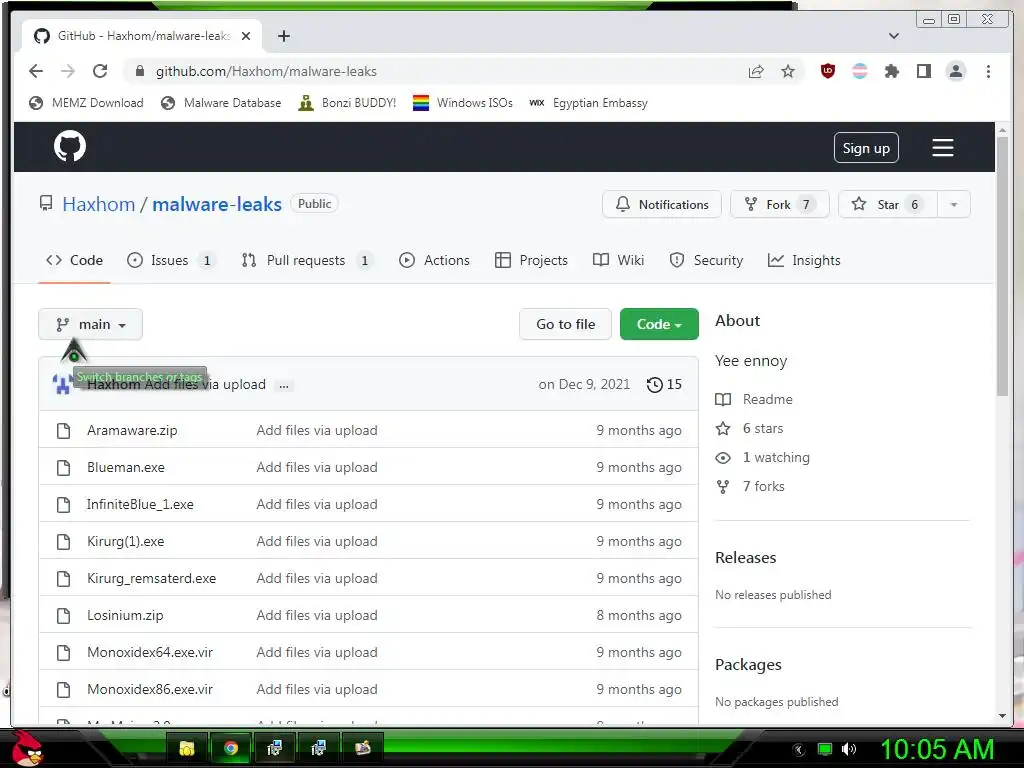Open the Kirurg_remsaterd.exe file
The image size is (1024, 768).
point(152,579)
